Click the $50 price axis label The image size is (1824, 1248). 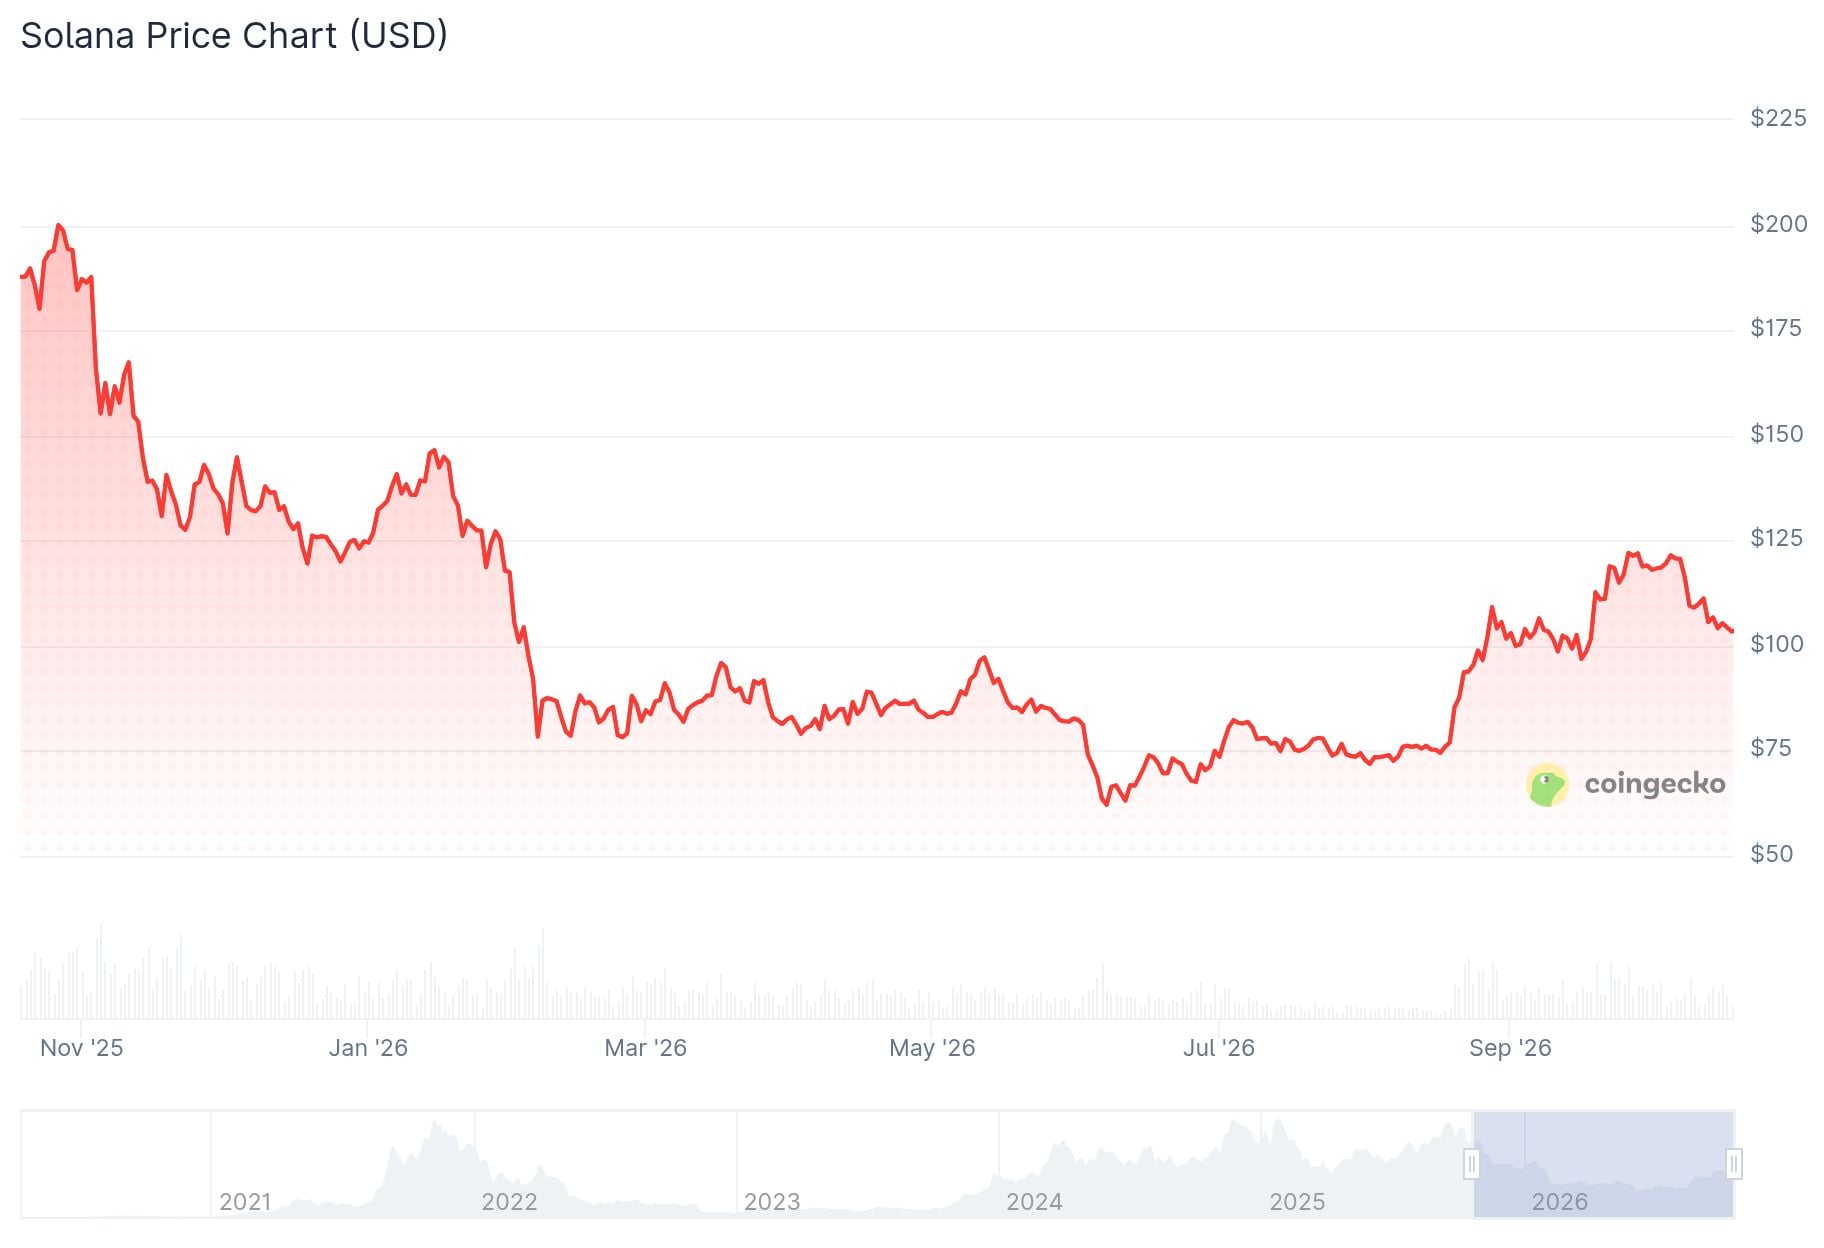click(1772, 854)
